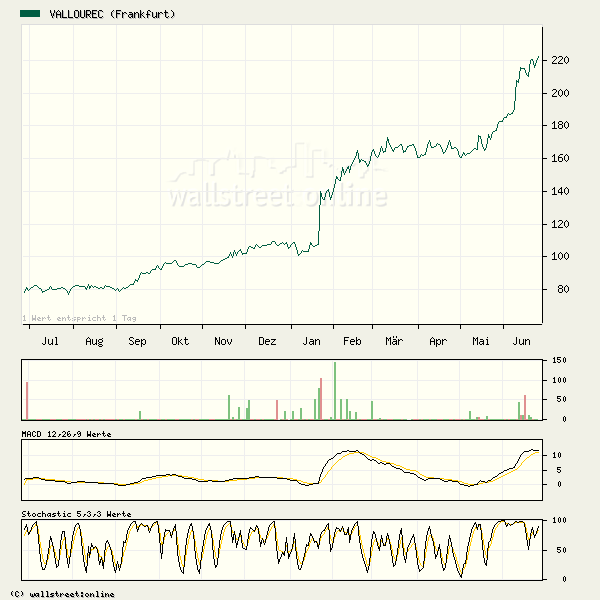The width and height of the screenshot is (600, 600).
Task: Click the Feb month label
Action: tap(352, 341)
